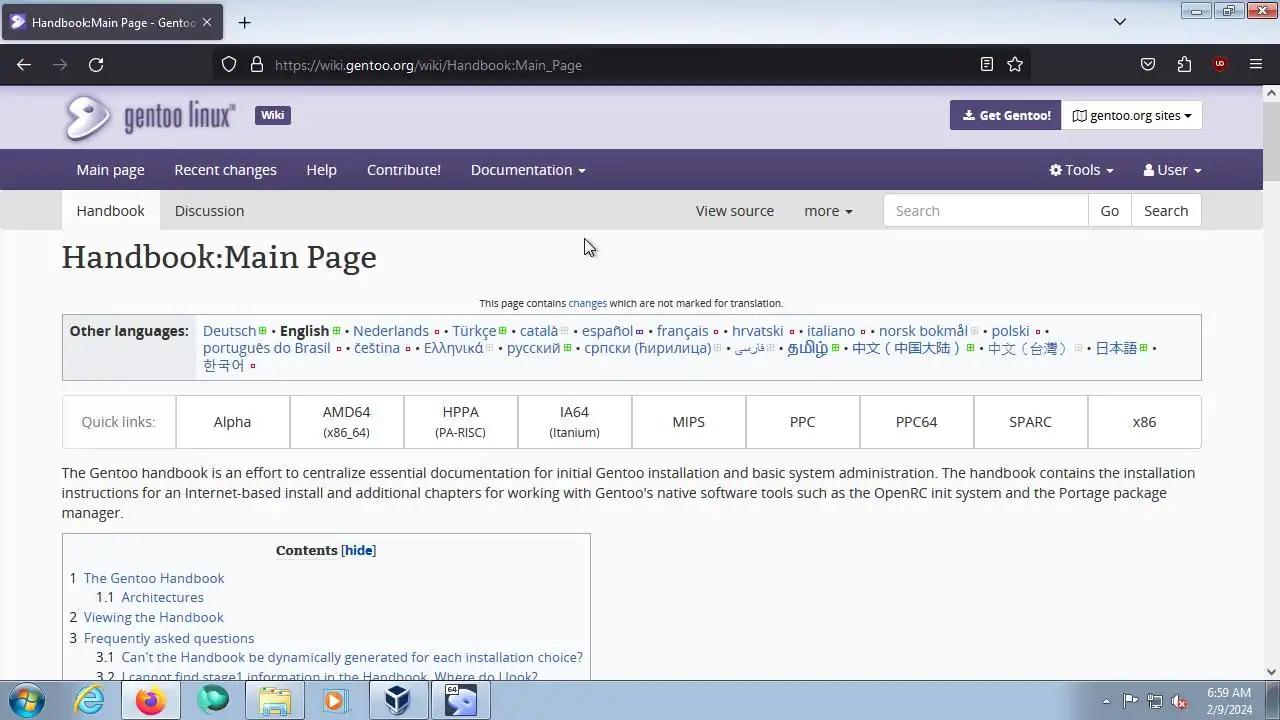The width and height of the screenshot is (1280, 720).
Task: Open the tracking protection shield icon
Action: [x=229, y=65]
